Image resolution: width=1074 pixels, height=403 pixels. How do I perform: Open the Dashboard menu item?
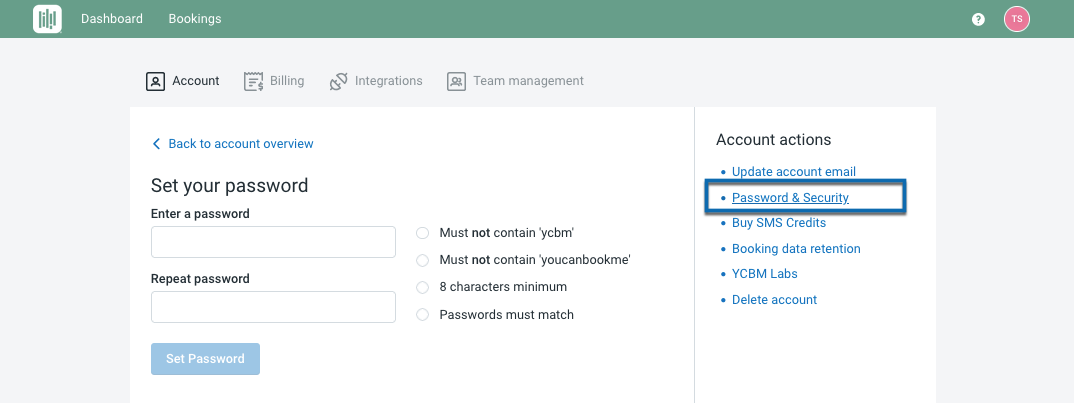(x=112, y=19)
